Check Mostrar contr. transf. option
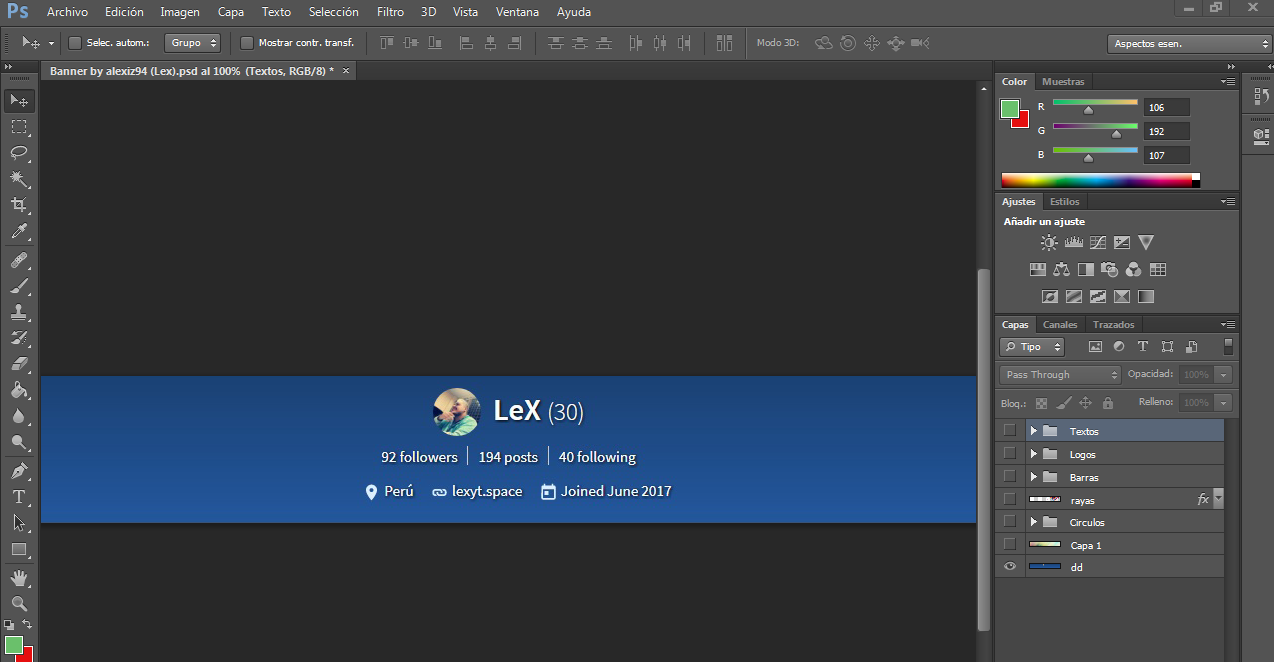 tap(247, 43)
